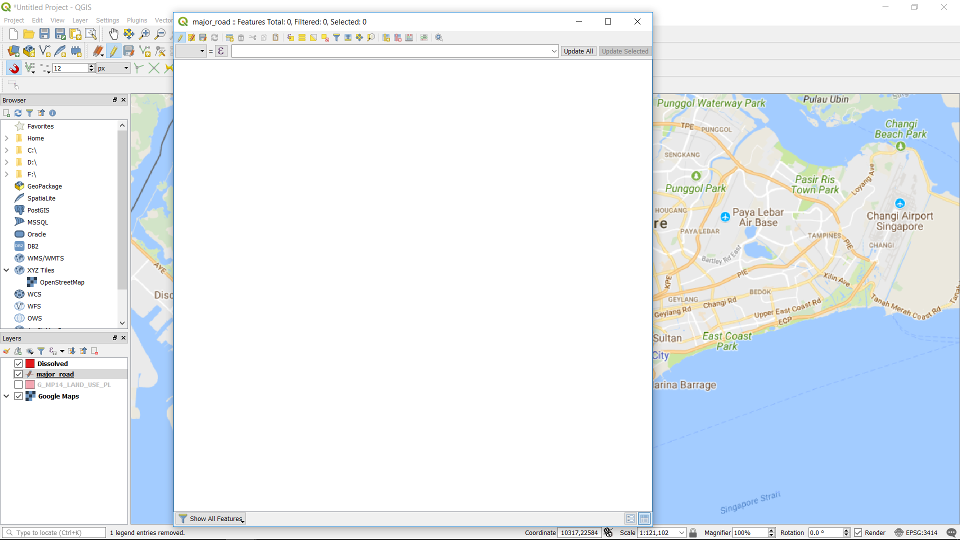Open the Plugins menu

click(x=137, y=20)
